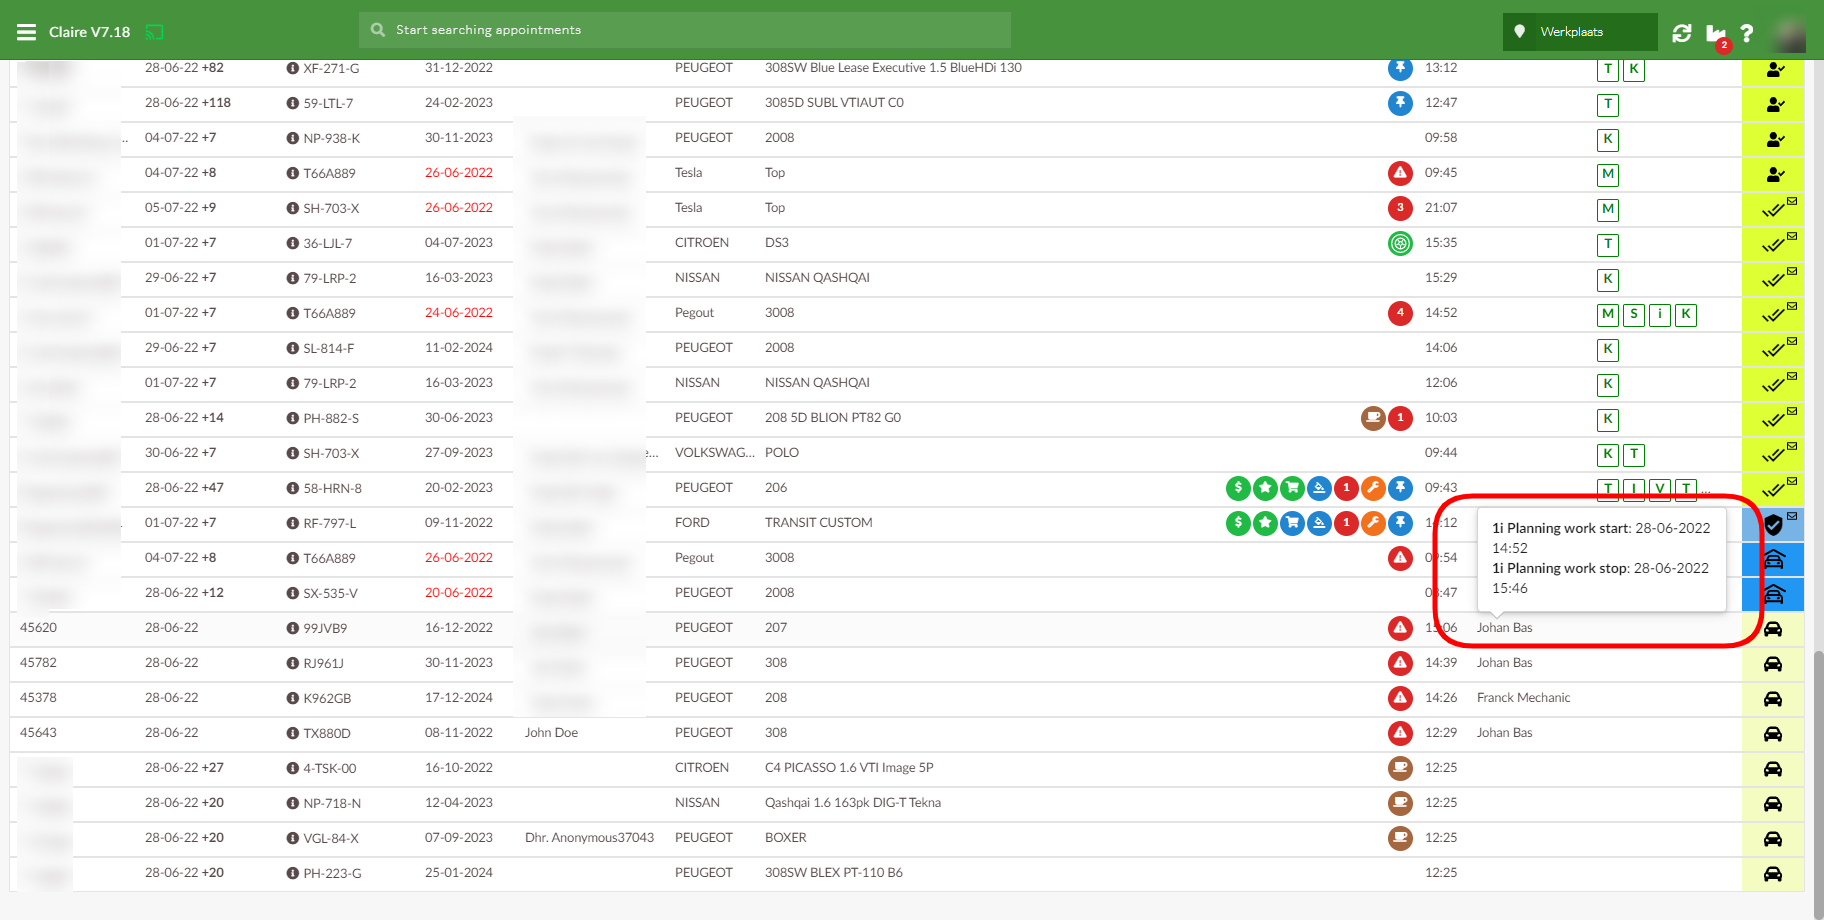1824x920 pixels.
Task: Open the Werkplaats location dropdown
Action: [1579, 32]
